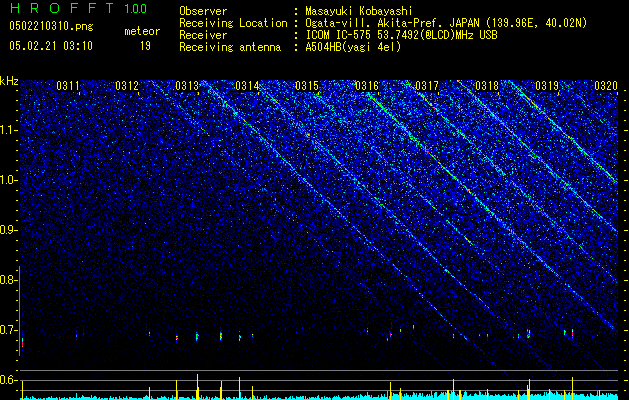Click the date stamp 05.02.21 03:10
Viewport: 629px width, 400px height.
51,46
